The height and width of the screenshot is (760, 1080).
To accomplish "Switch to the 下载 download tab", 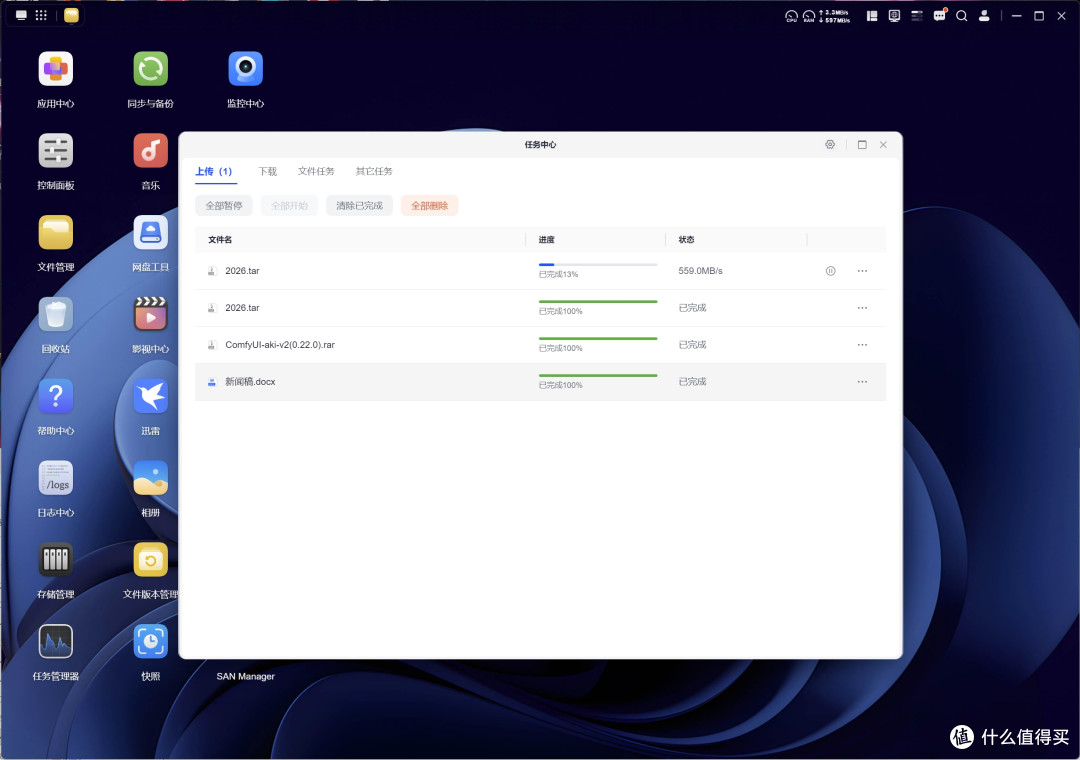I will click(x=267, y=171).
